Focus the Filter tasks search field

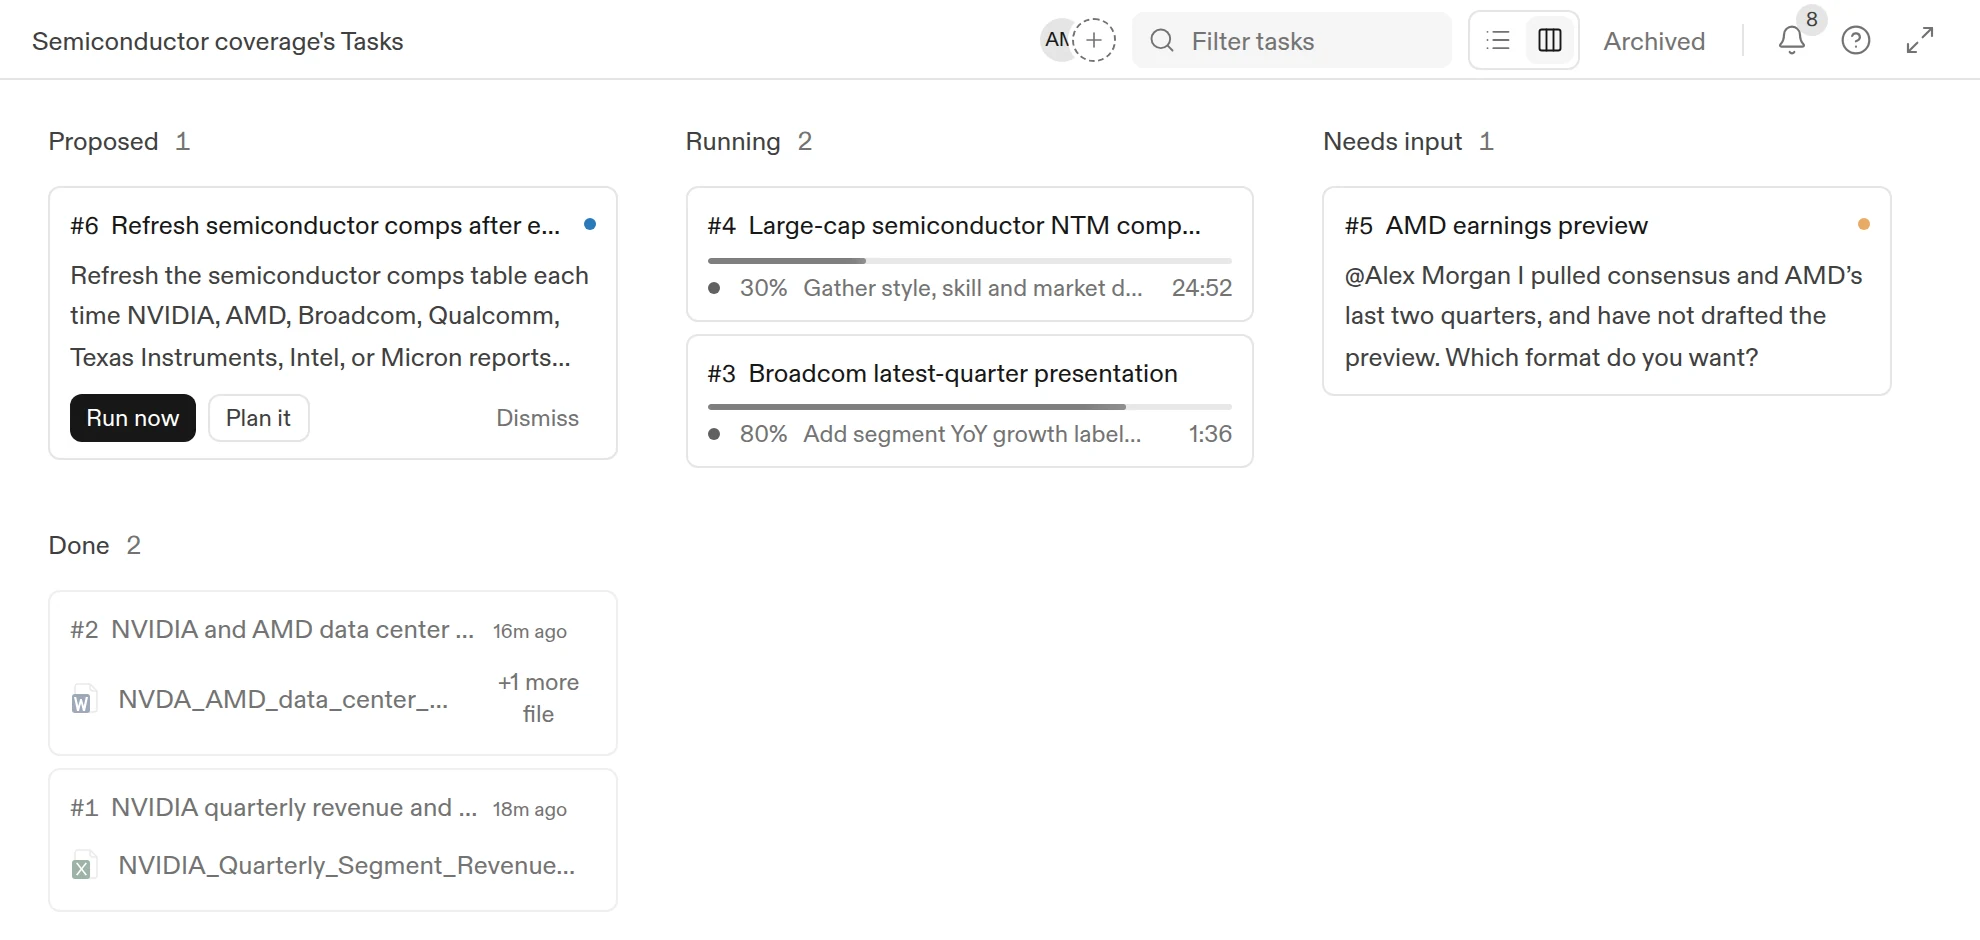click(1292, 41)
